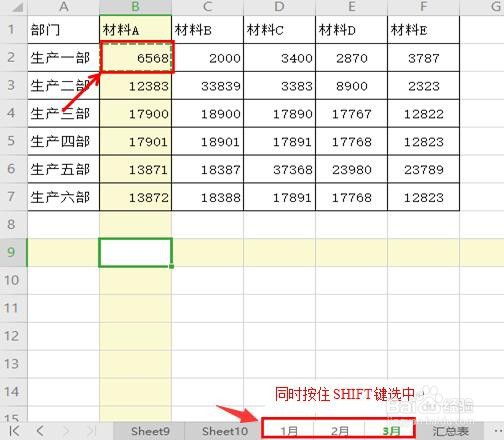This screenshot has height=440, width=504.
Task: Select column A header
Action: pyautogui.click(x=63, y=7)
